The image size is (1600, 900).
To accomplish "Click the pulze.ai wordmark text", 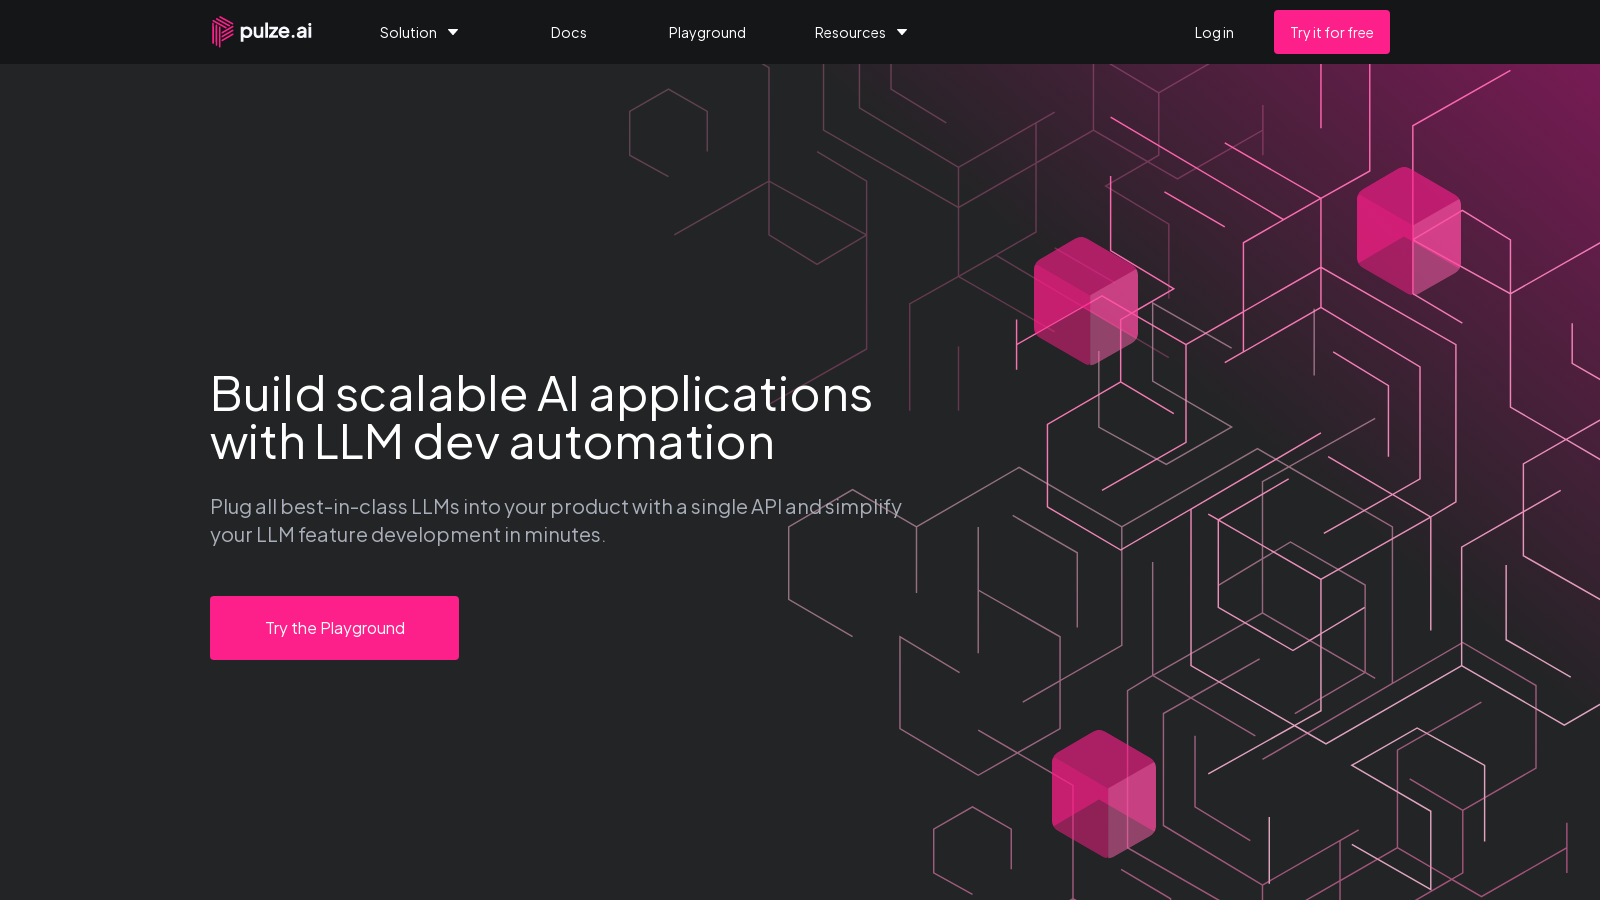I will (x=276, y=31).
